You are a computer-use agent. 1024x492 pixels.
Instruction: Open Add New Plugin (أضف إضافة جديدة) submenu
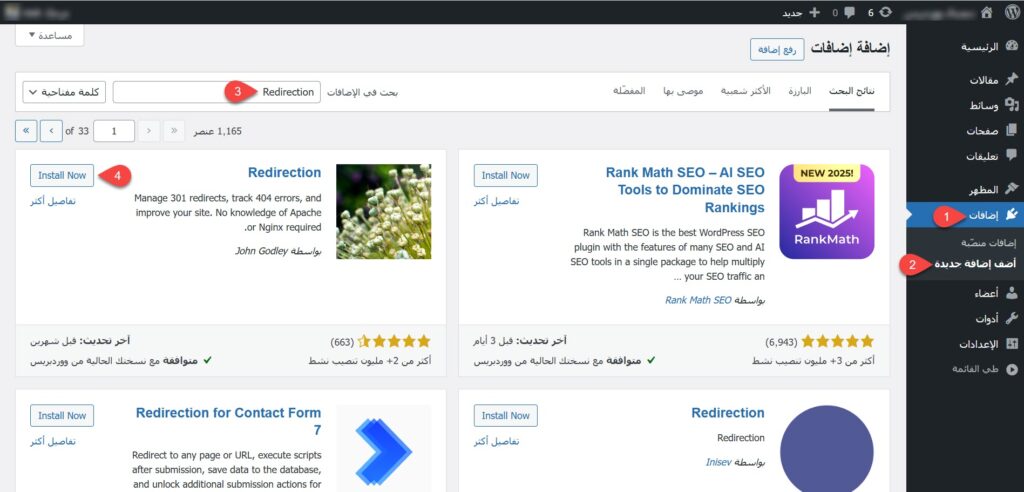pyautogui.click(x=976, y=264)
